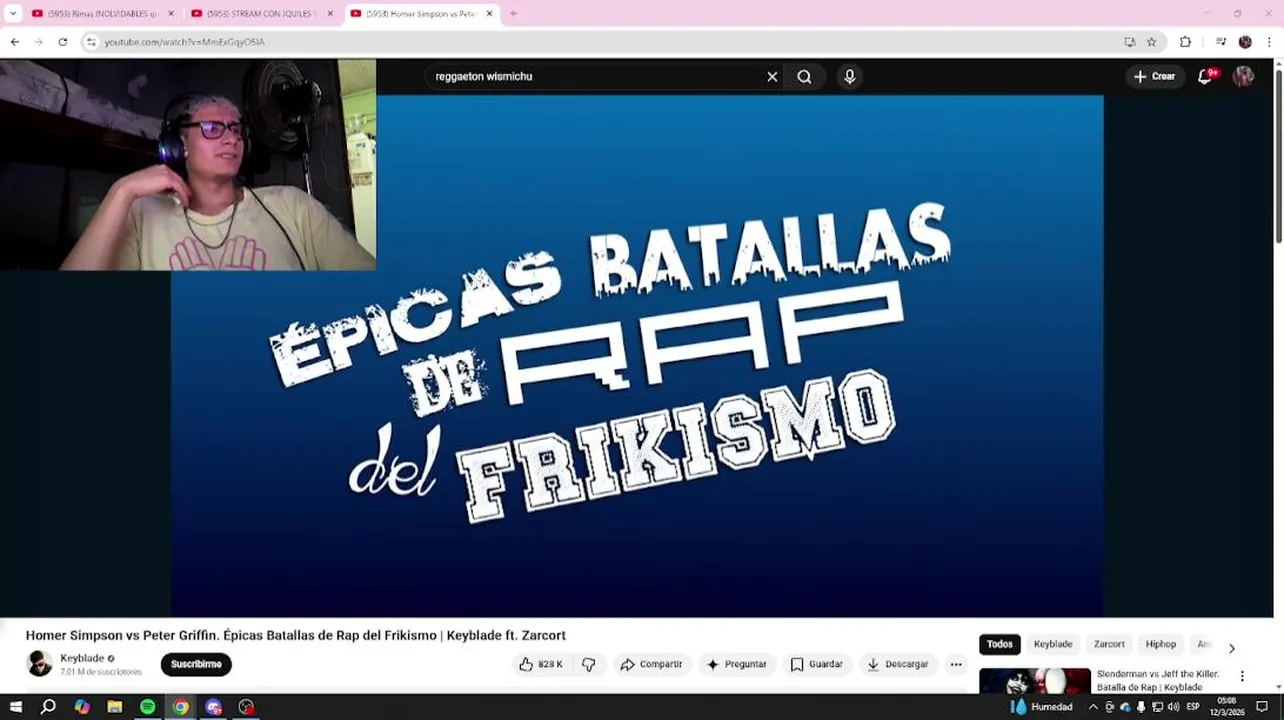The height and width of the screenshot is (720, 1284).
Task: Open the Humedad weather widget
Action: tap(1041, 707)
